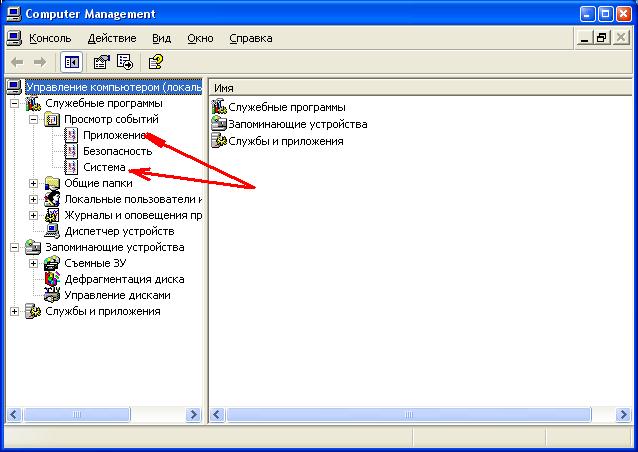Click Службы и приложения icon in right pane
The width and height of the screenshot is (638, 452).
click(219, 141)
